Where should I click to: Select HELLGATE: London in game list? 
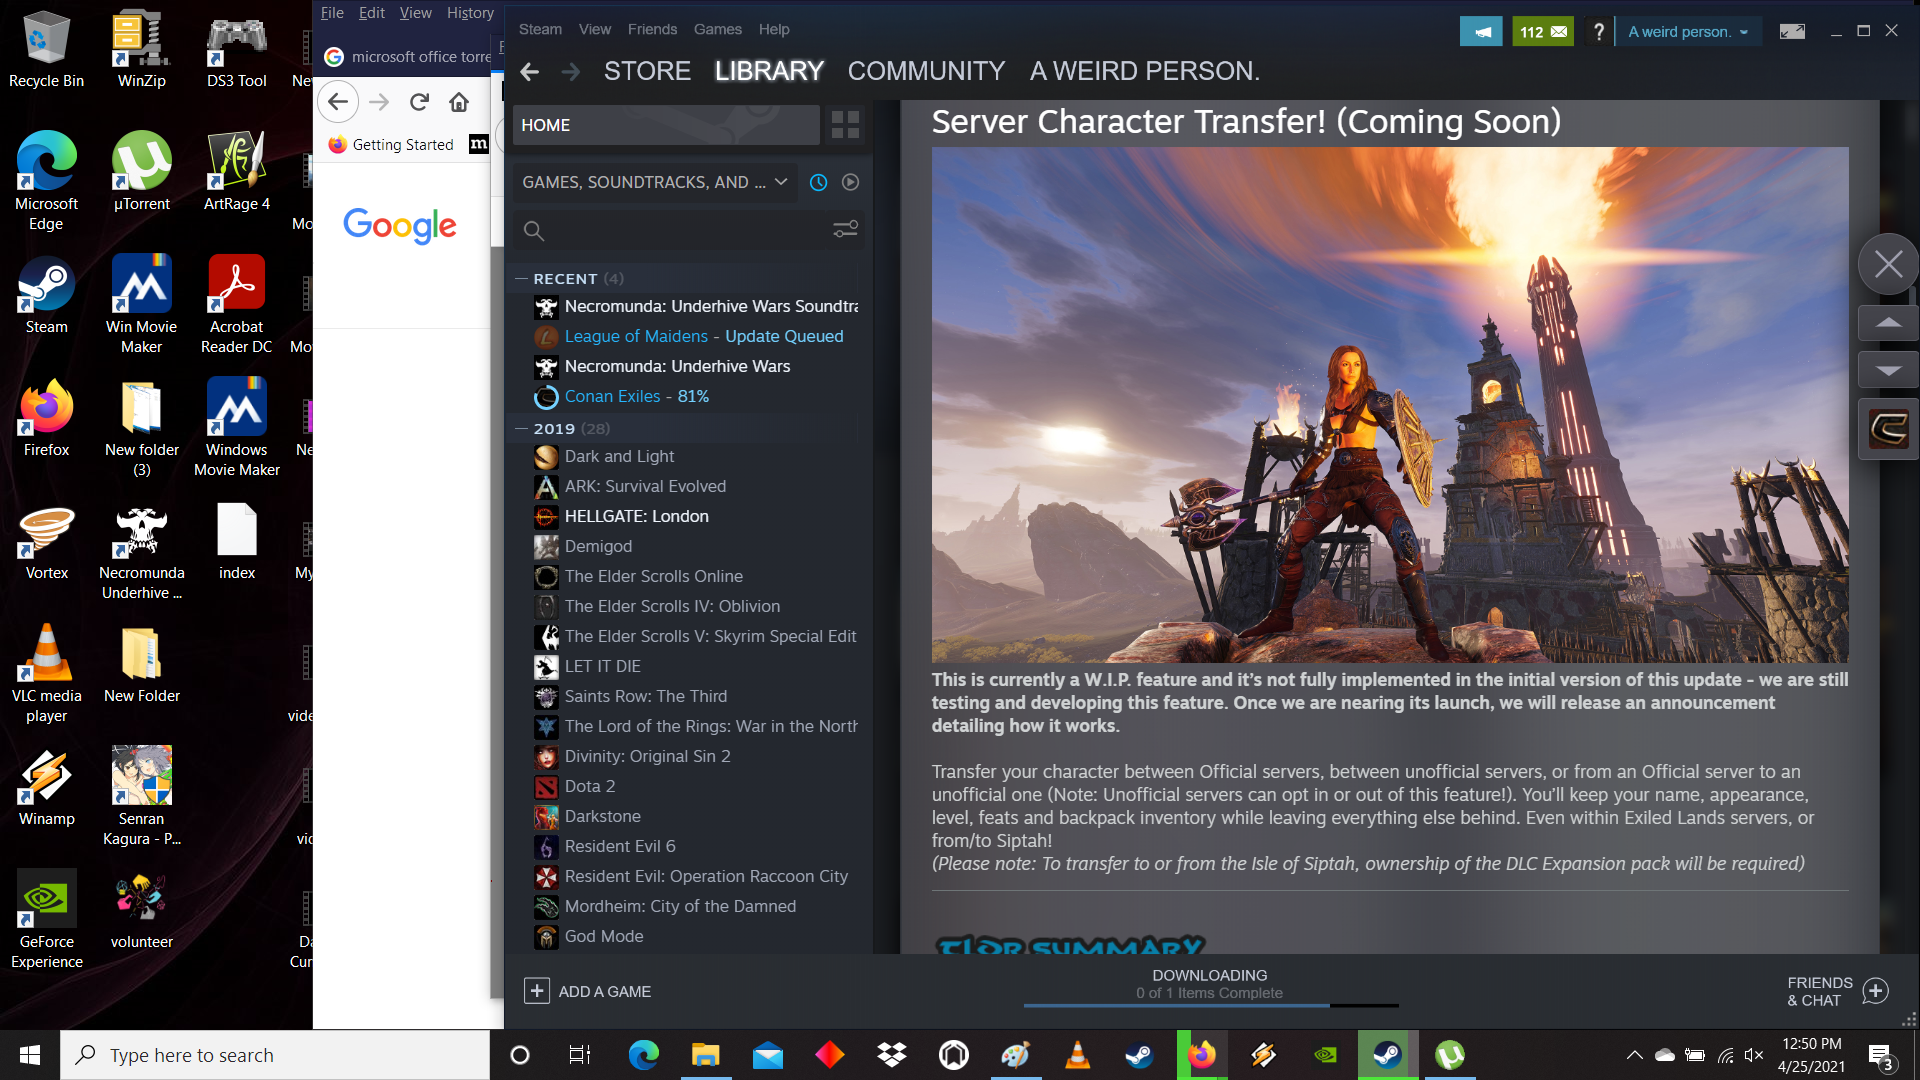coord(636,516)
